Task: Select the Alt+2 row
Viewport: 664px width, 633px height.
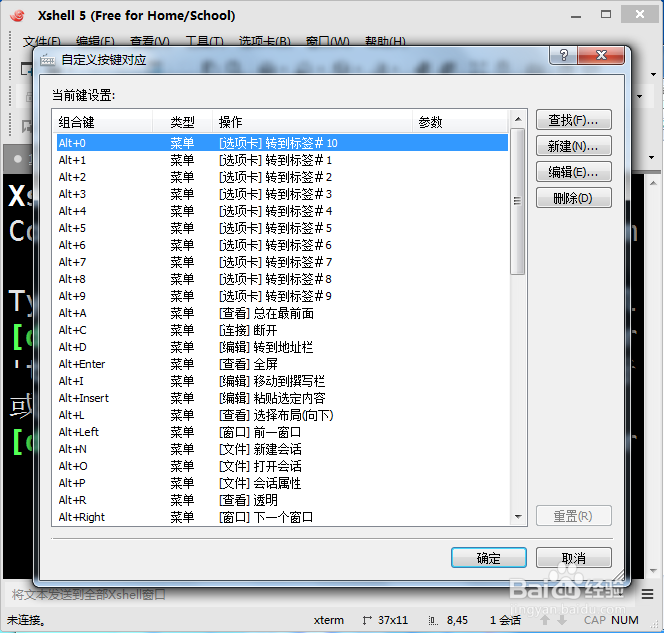Action: click(282, 177)
